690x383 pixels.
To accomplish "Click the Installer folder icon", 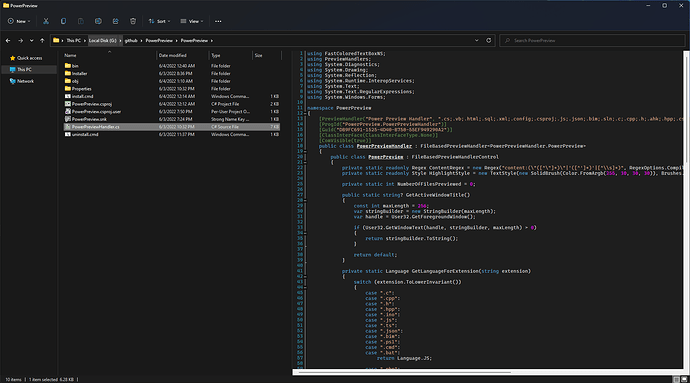I will pos(68,73).
